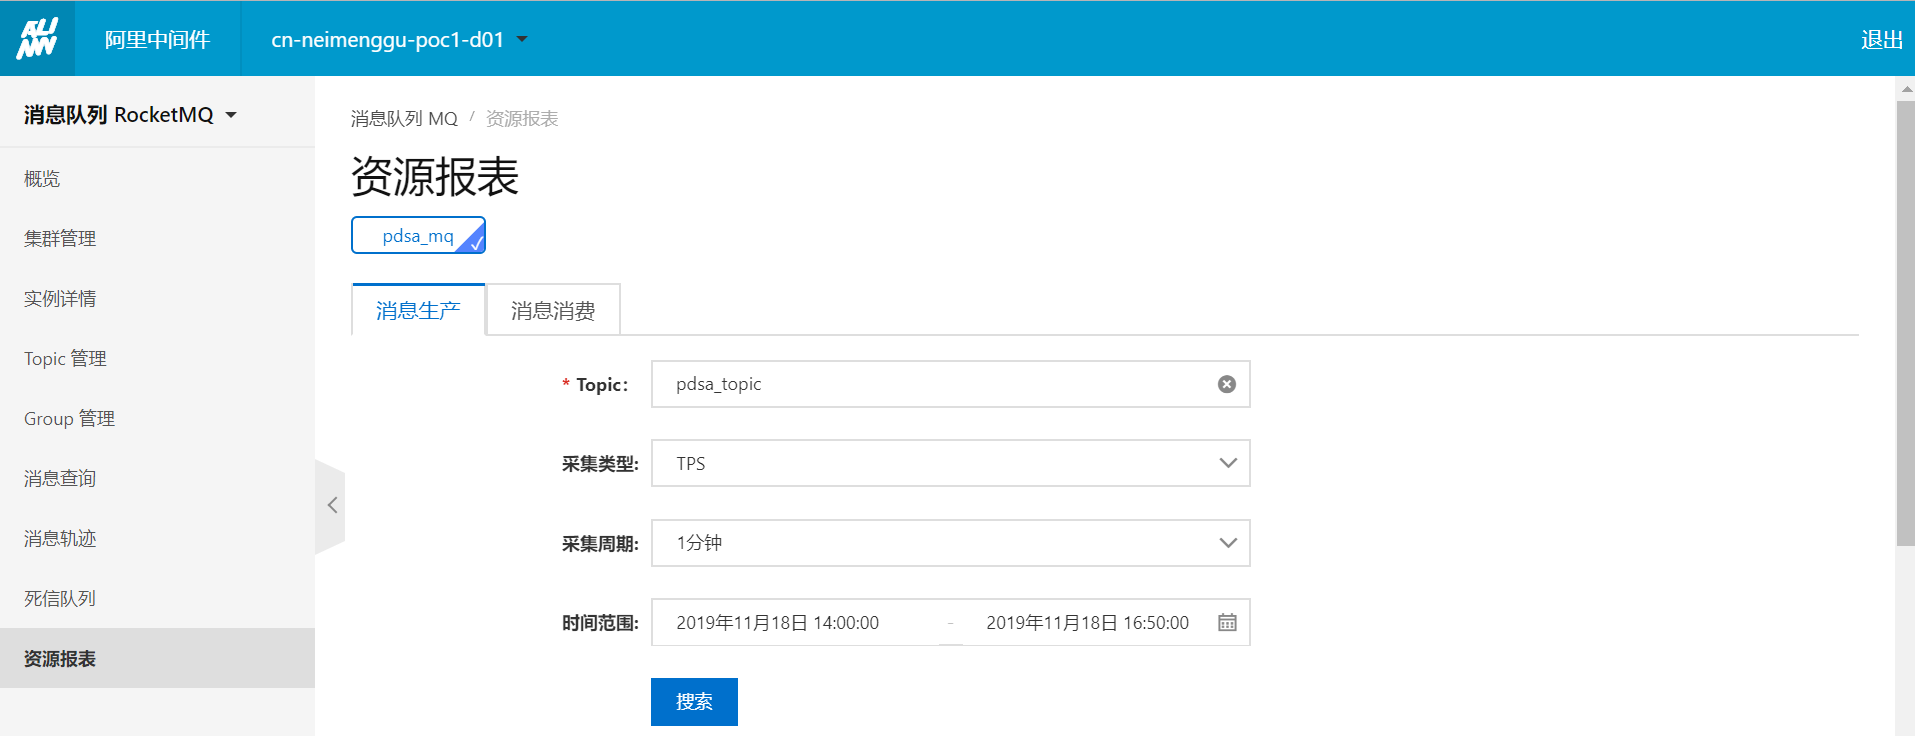This screenshot has width=1915, height=736.
Task: Clear the Topic field with the X icon
Action: pyautogui.click(x=1227, y=384)
